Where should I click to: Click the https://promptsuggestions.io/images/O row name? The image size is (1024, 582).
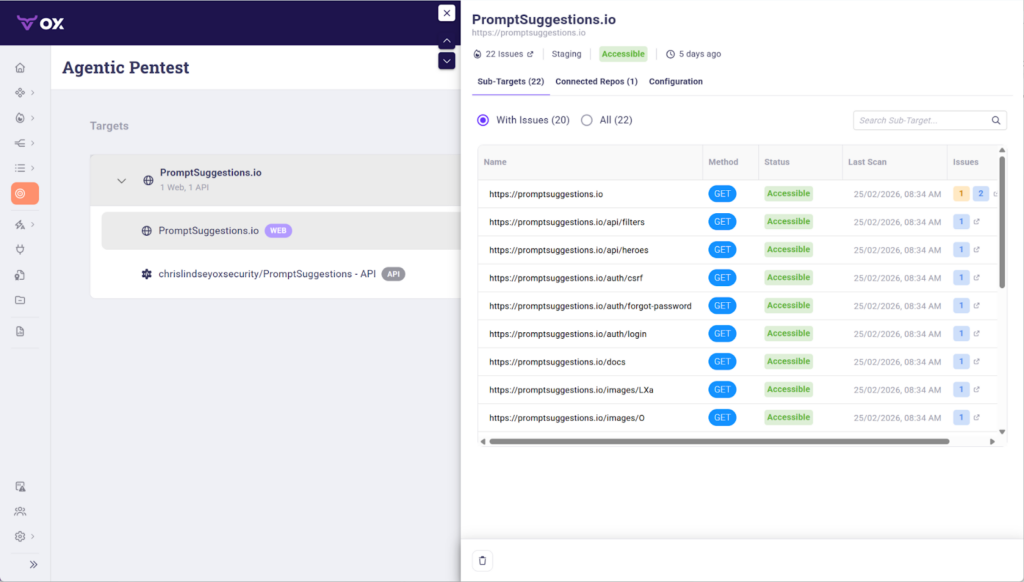coord(567,417)
